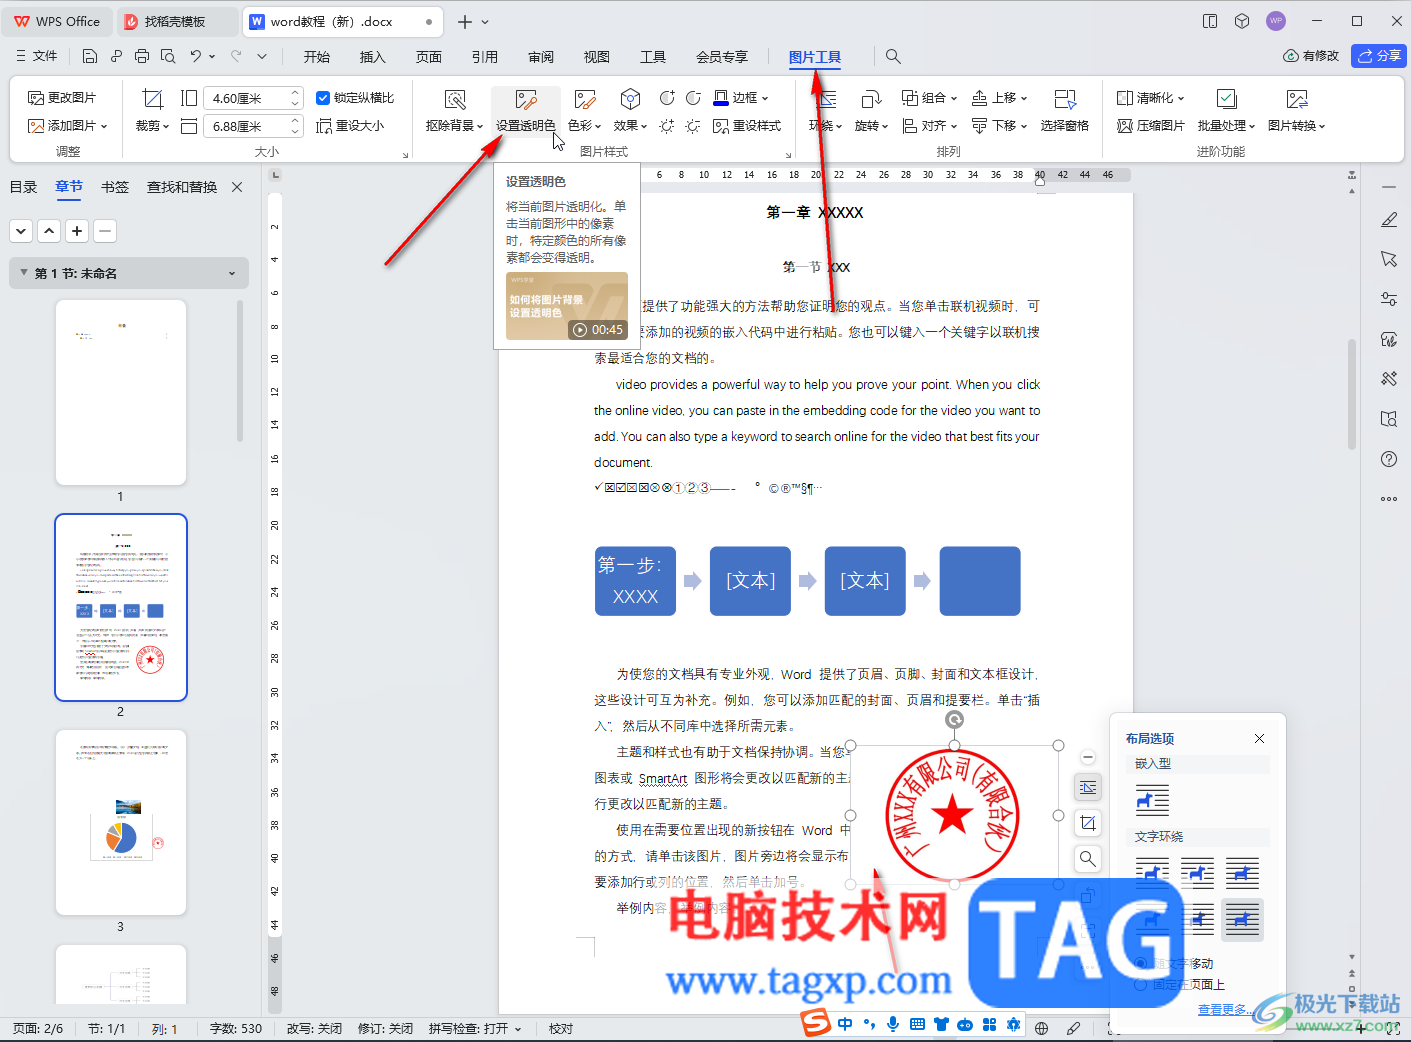Toggle spell check (拼写检查) status in status bar
Screen dimensions: 1411x1042
coord(475,1029)
